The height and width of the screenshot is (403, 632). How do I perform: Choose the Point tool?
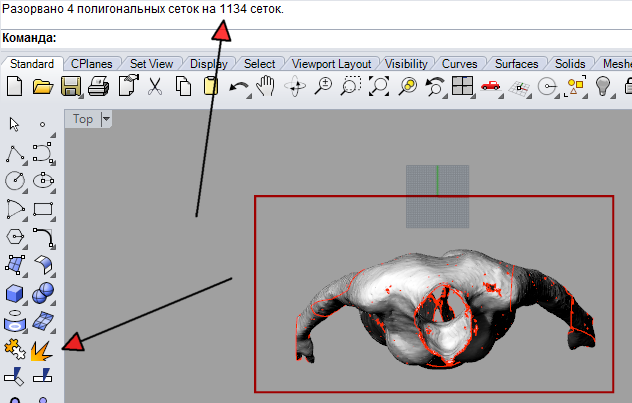(x=42, y=125)
